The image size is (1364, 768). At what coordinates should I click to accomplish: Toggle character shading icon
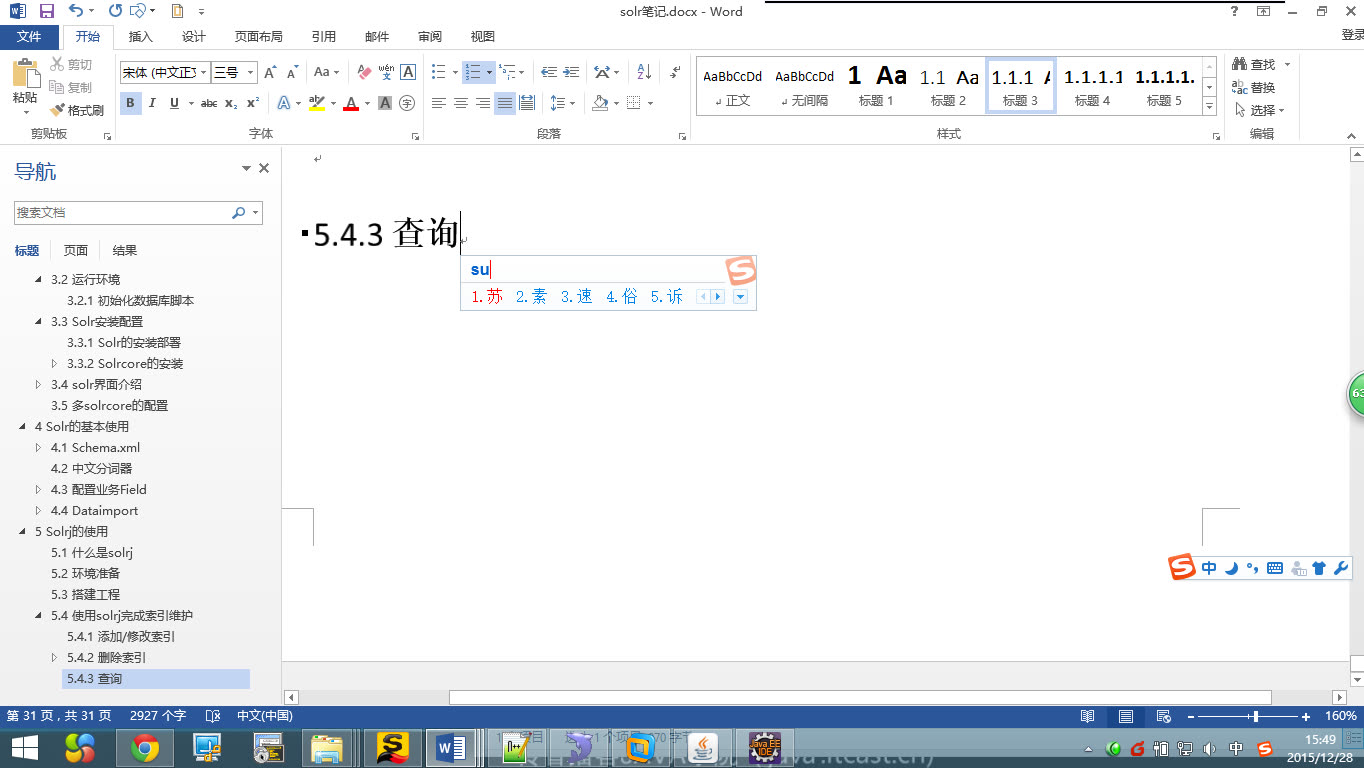pyautogui.click(x=385, y=103)
